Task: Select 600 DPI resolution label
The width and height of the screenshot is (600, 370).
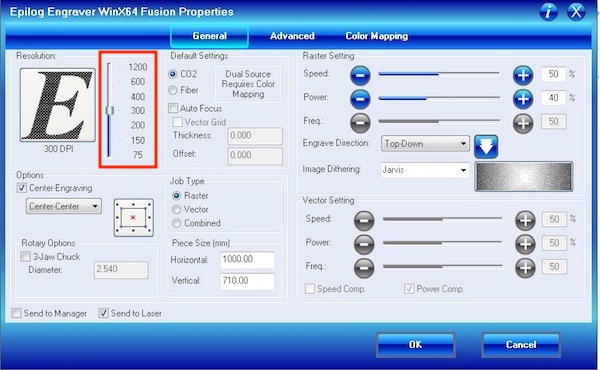Action: [x=138, y=82]
